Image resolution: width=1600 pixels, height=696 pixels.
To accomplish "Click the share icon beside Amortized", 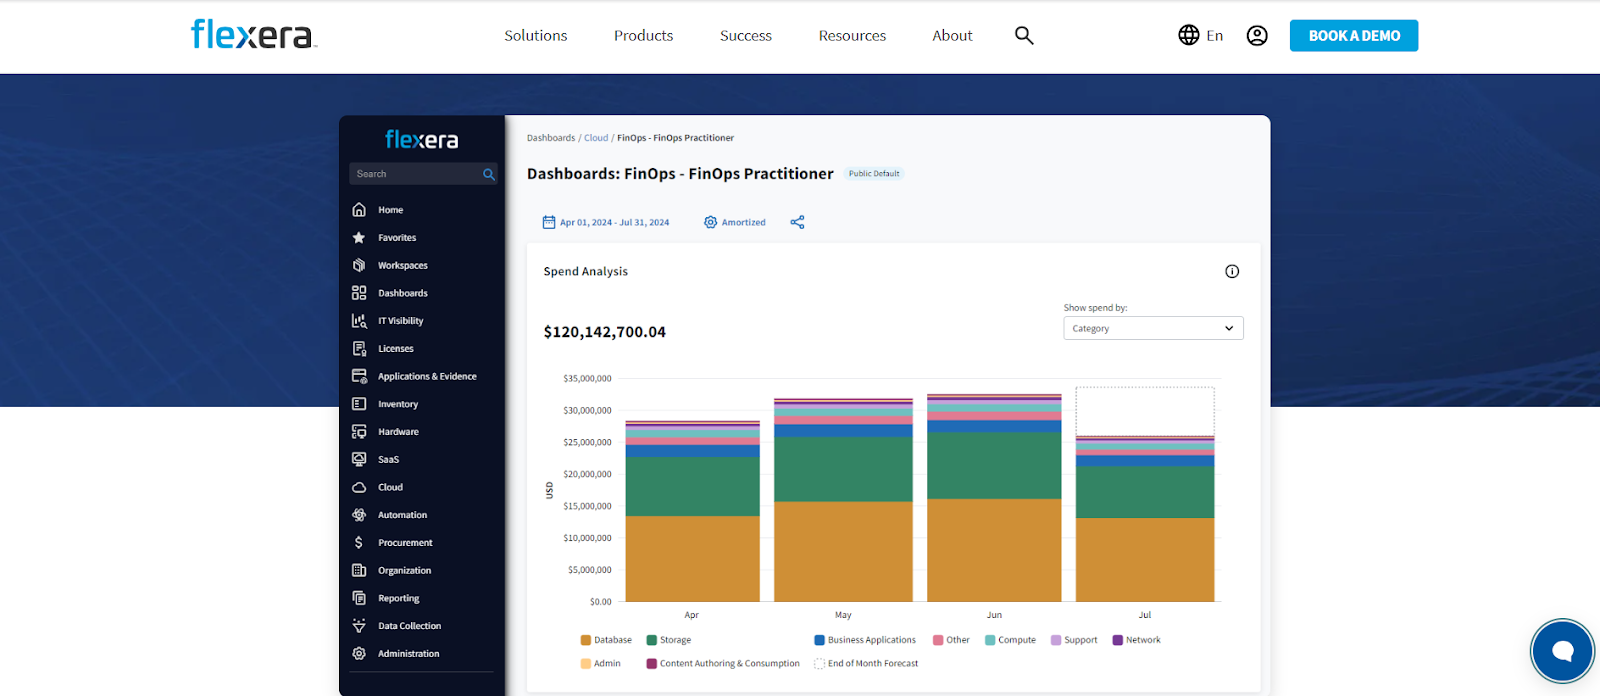I will point(797,222).
